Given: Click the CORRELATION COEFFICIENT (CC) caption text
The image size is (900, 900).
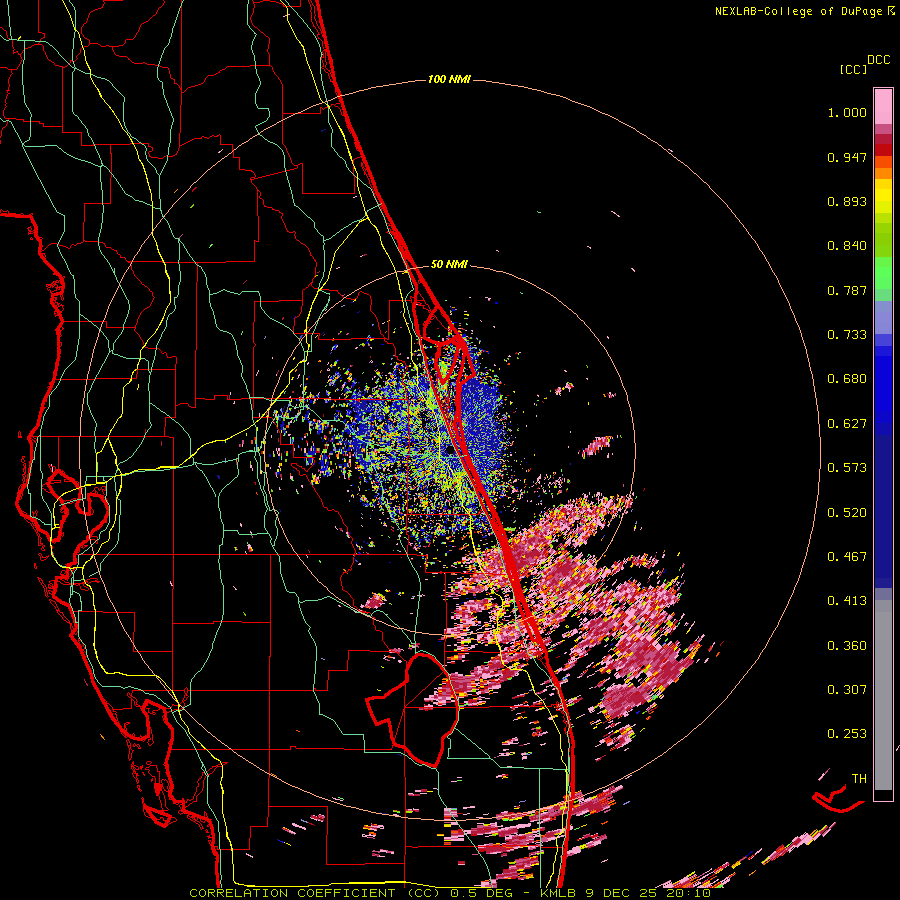Looking at the screenshot, I should pos(315,893).
